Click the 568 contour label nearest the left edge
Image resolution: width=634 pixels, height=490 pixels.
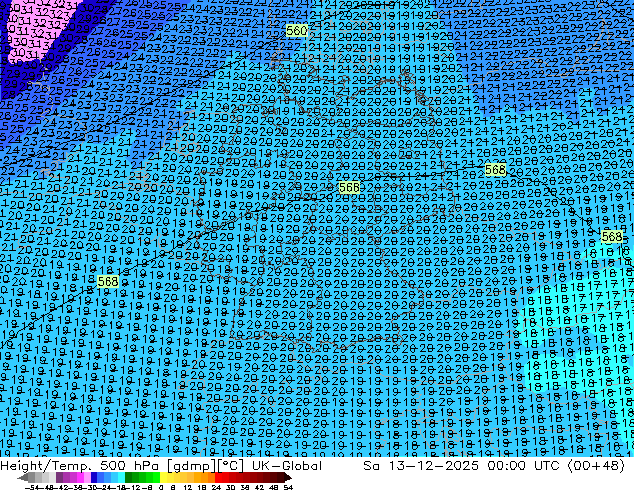point(108,281)
